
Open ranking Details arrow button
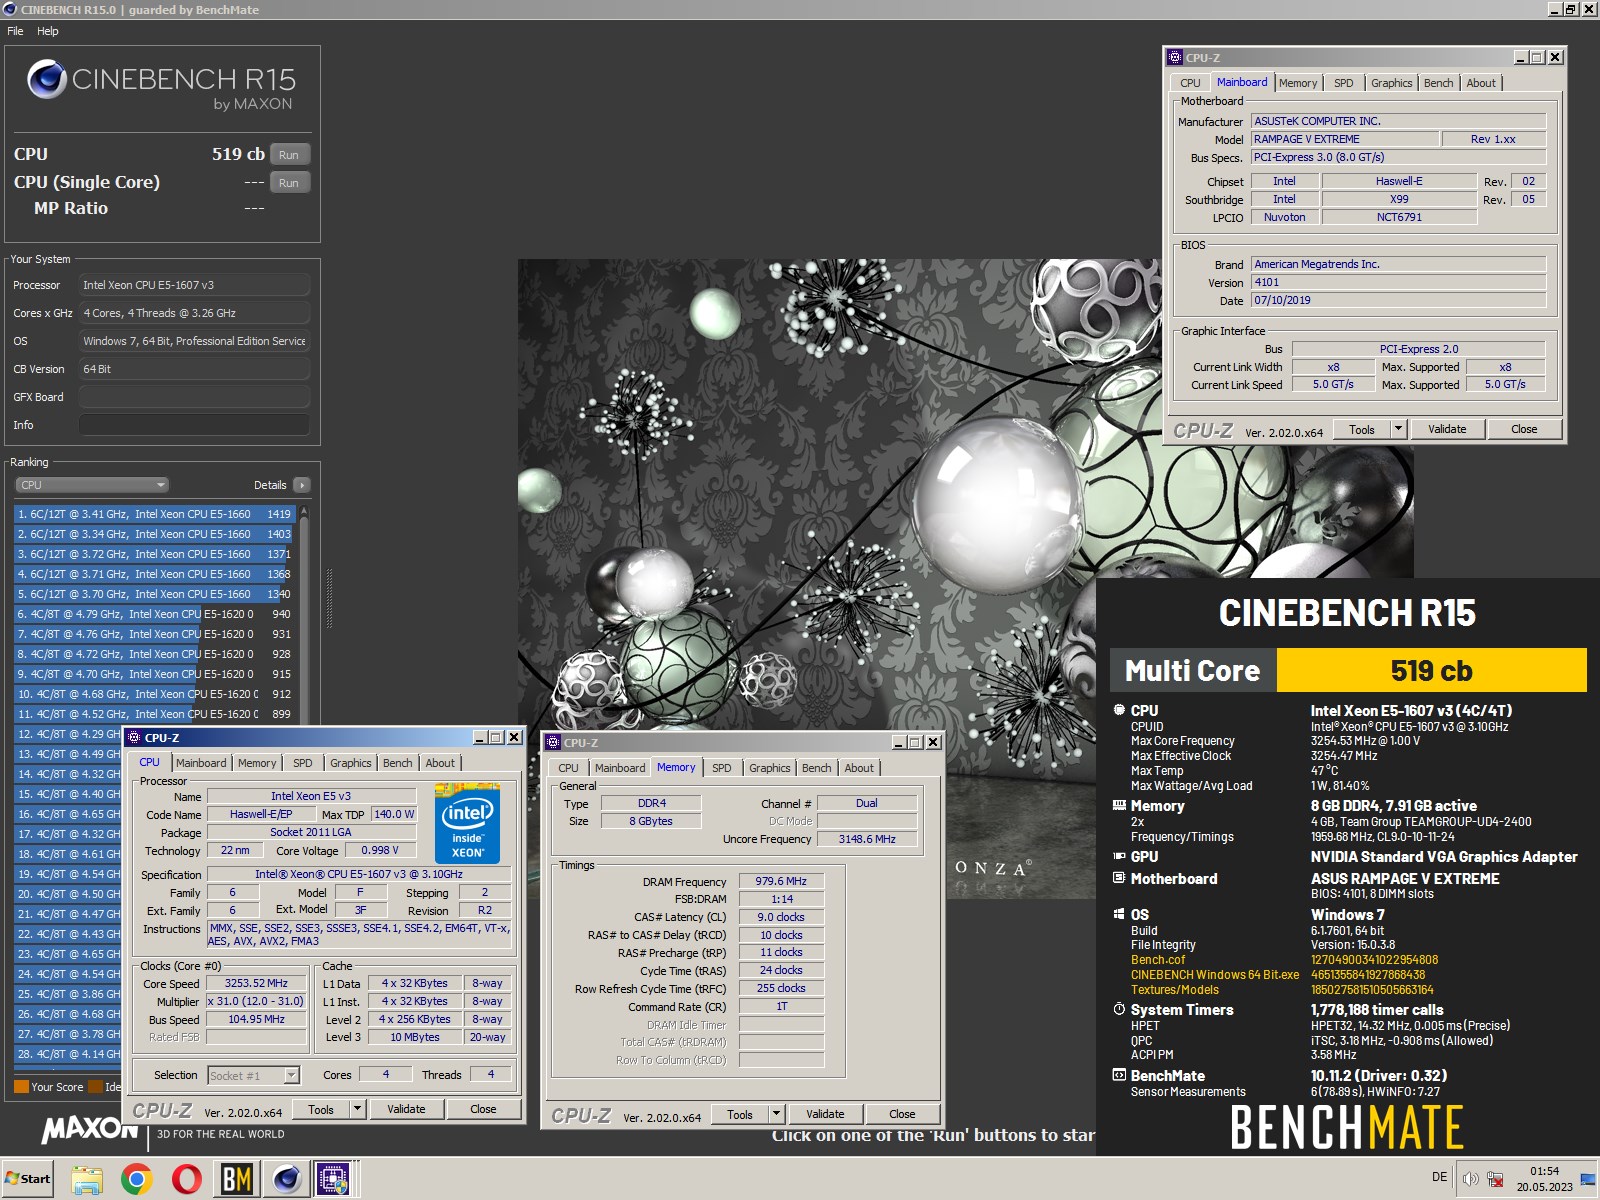[x=302, y=485]
